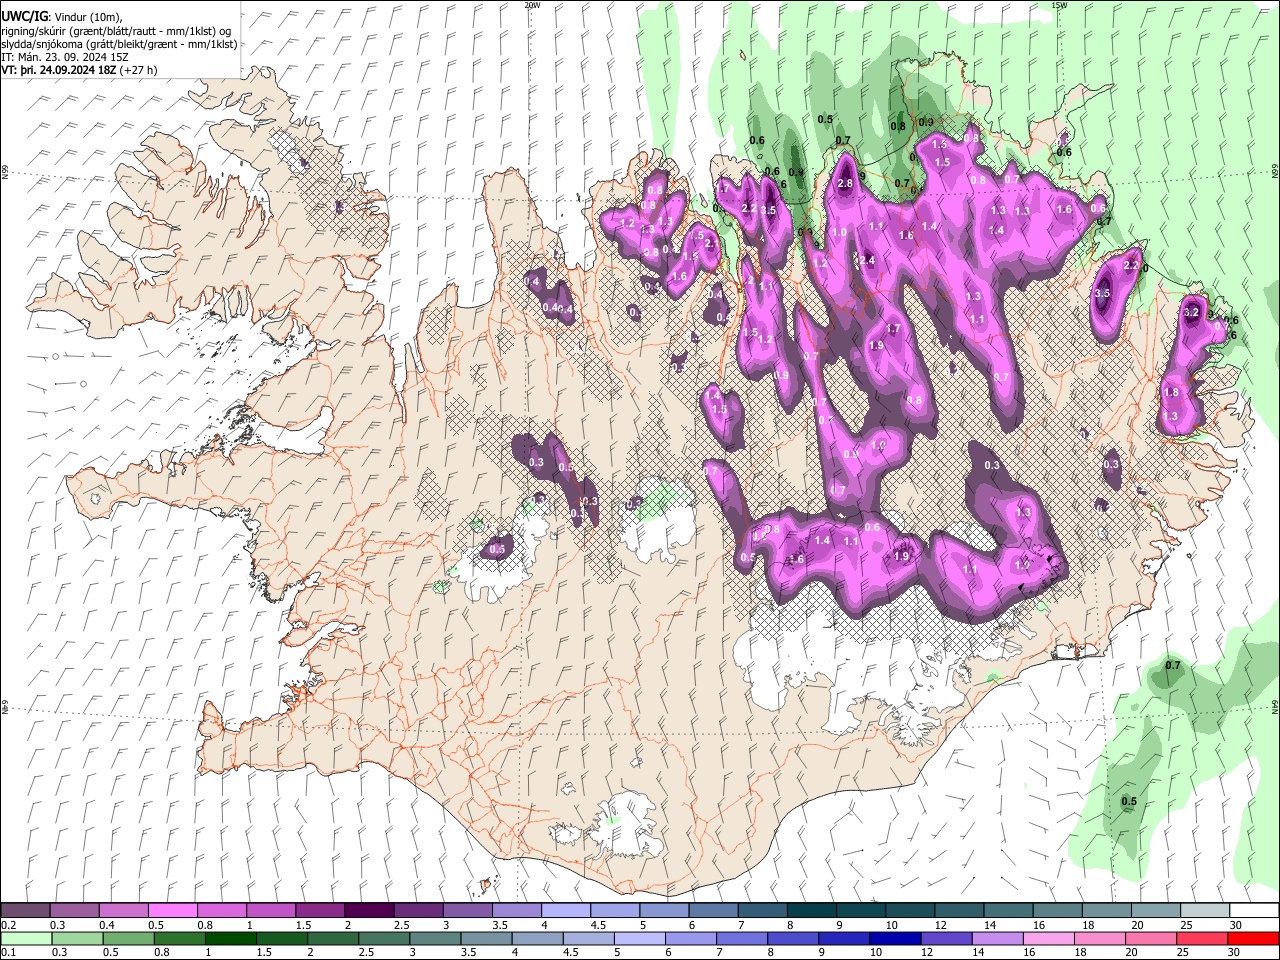1280x960 pixels.
Task: Select the 4–4.5 rain legend swatch
Action: [x=536, y=938]
